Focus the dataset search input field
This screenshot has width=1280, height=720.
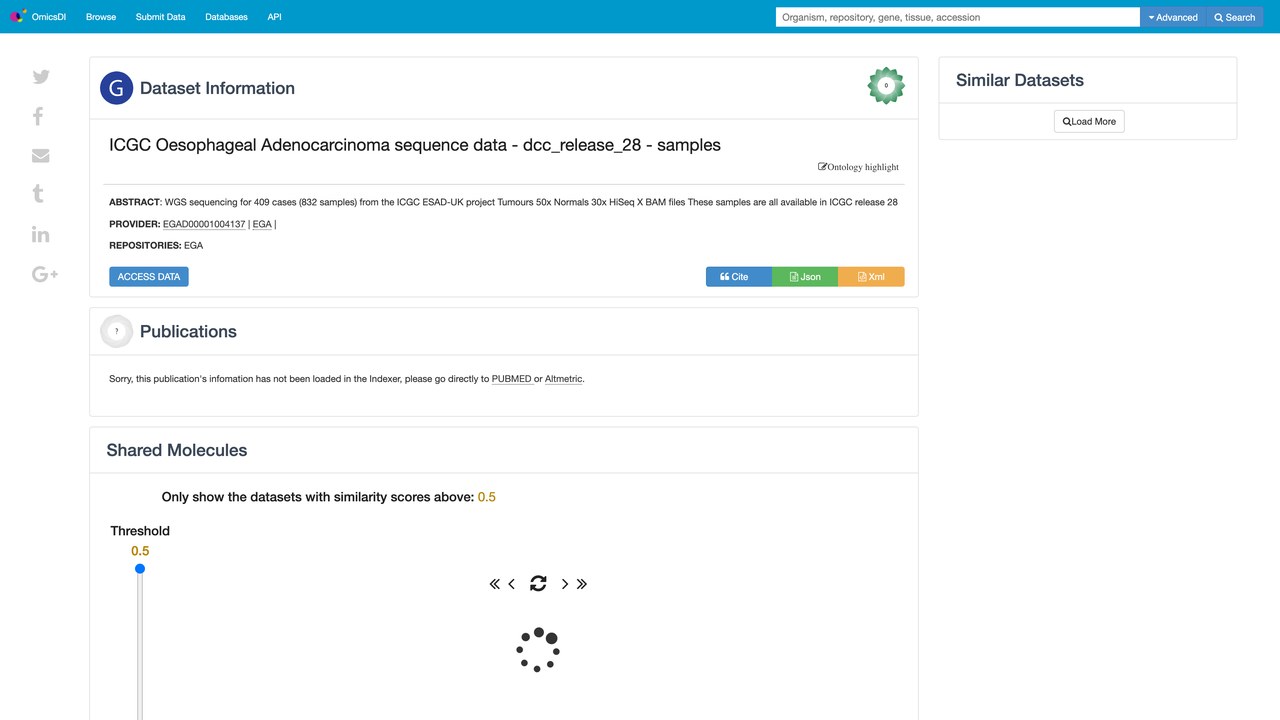958,17
